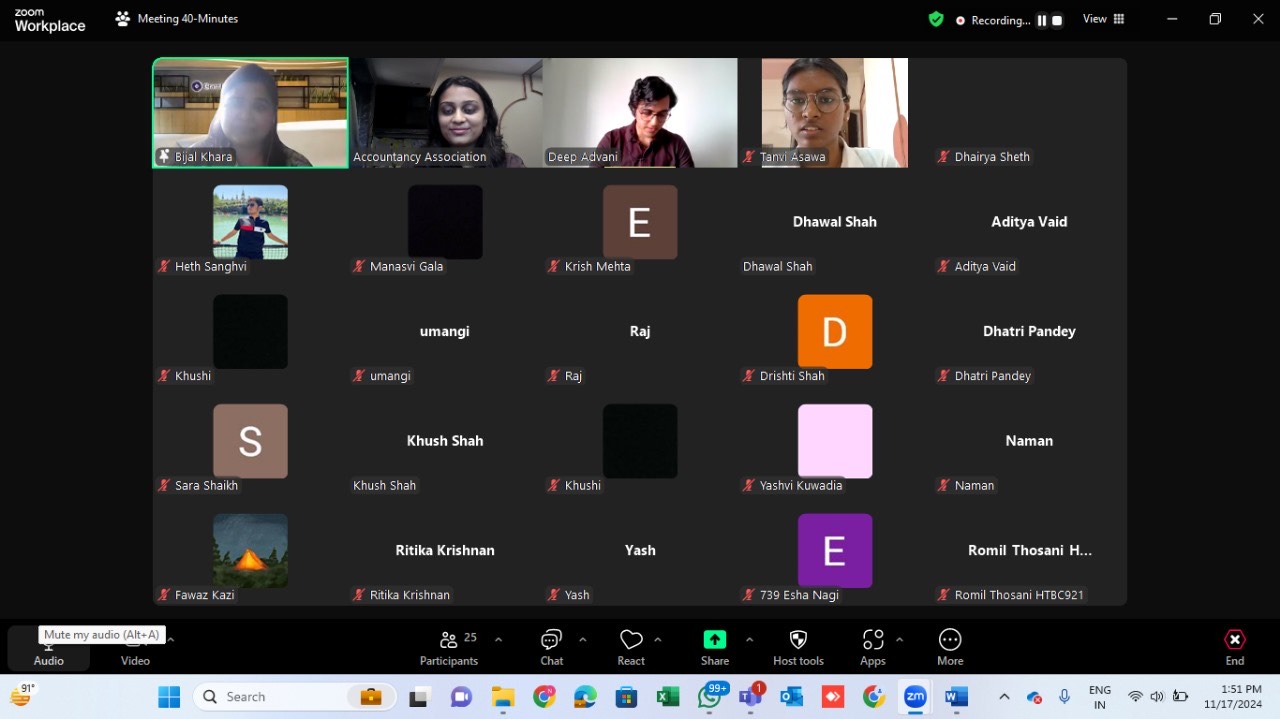The image size is (1280, 719).
Task: Click the green encryption shield icon
Action: [x=936, y=19]
